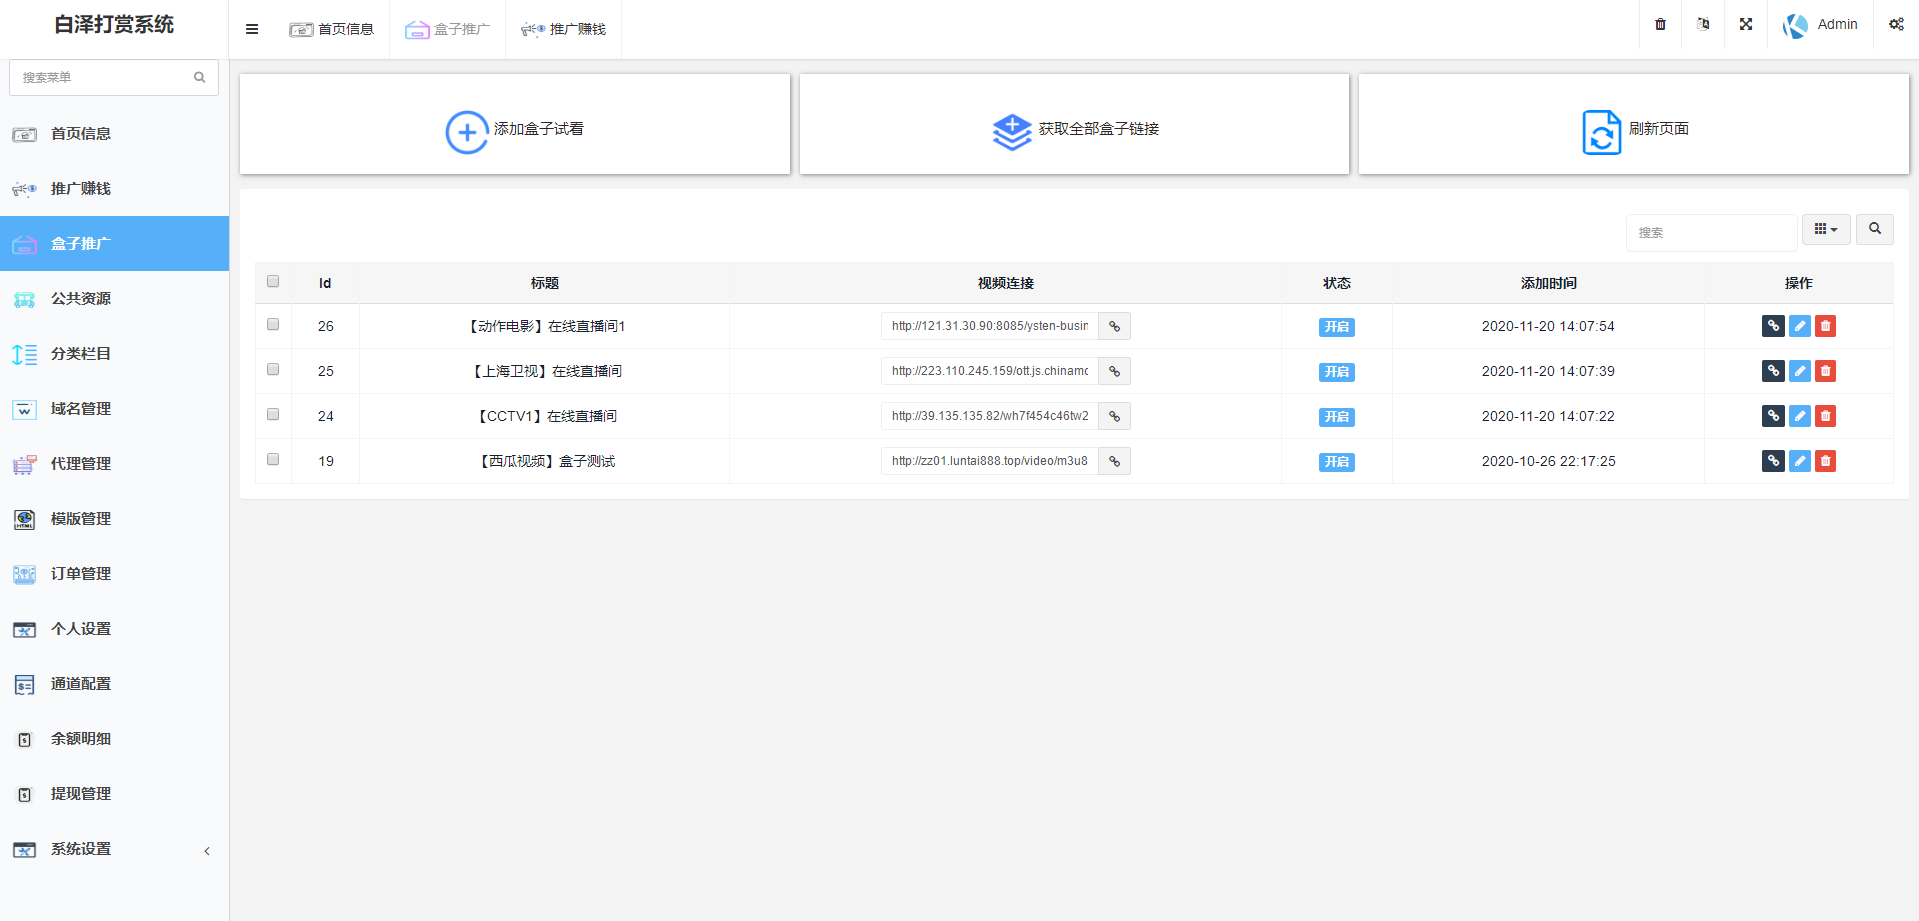Viewport: 1919px width, 921px height.
Task: Click the dark link icon for row 19
Action: (x=1773, y=461)
